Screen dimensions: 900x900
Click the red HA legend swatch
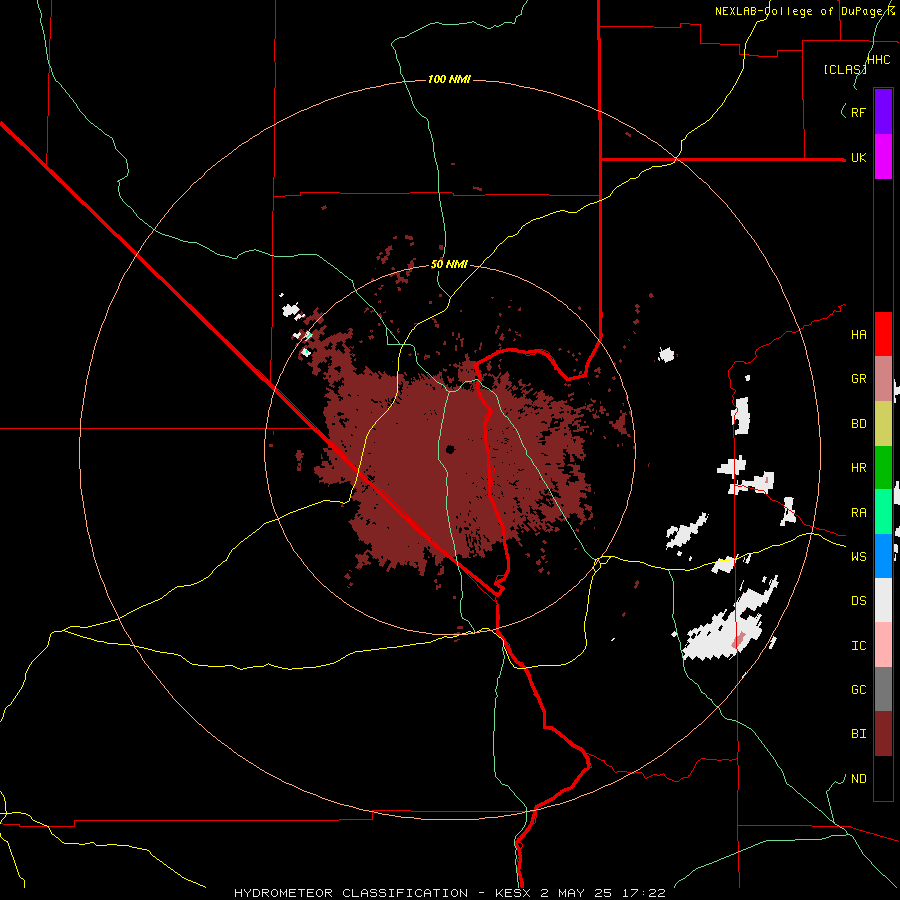coord(883,334)
